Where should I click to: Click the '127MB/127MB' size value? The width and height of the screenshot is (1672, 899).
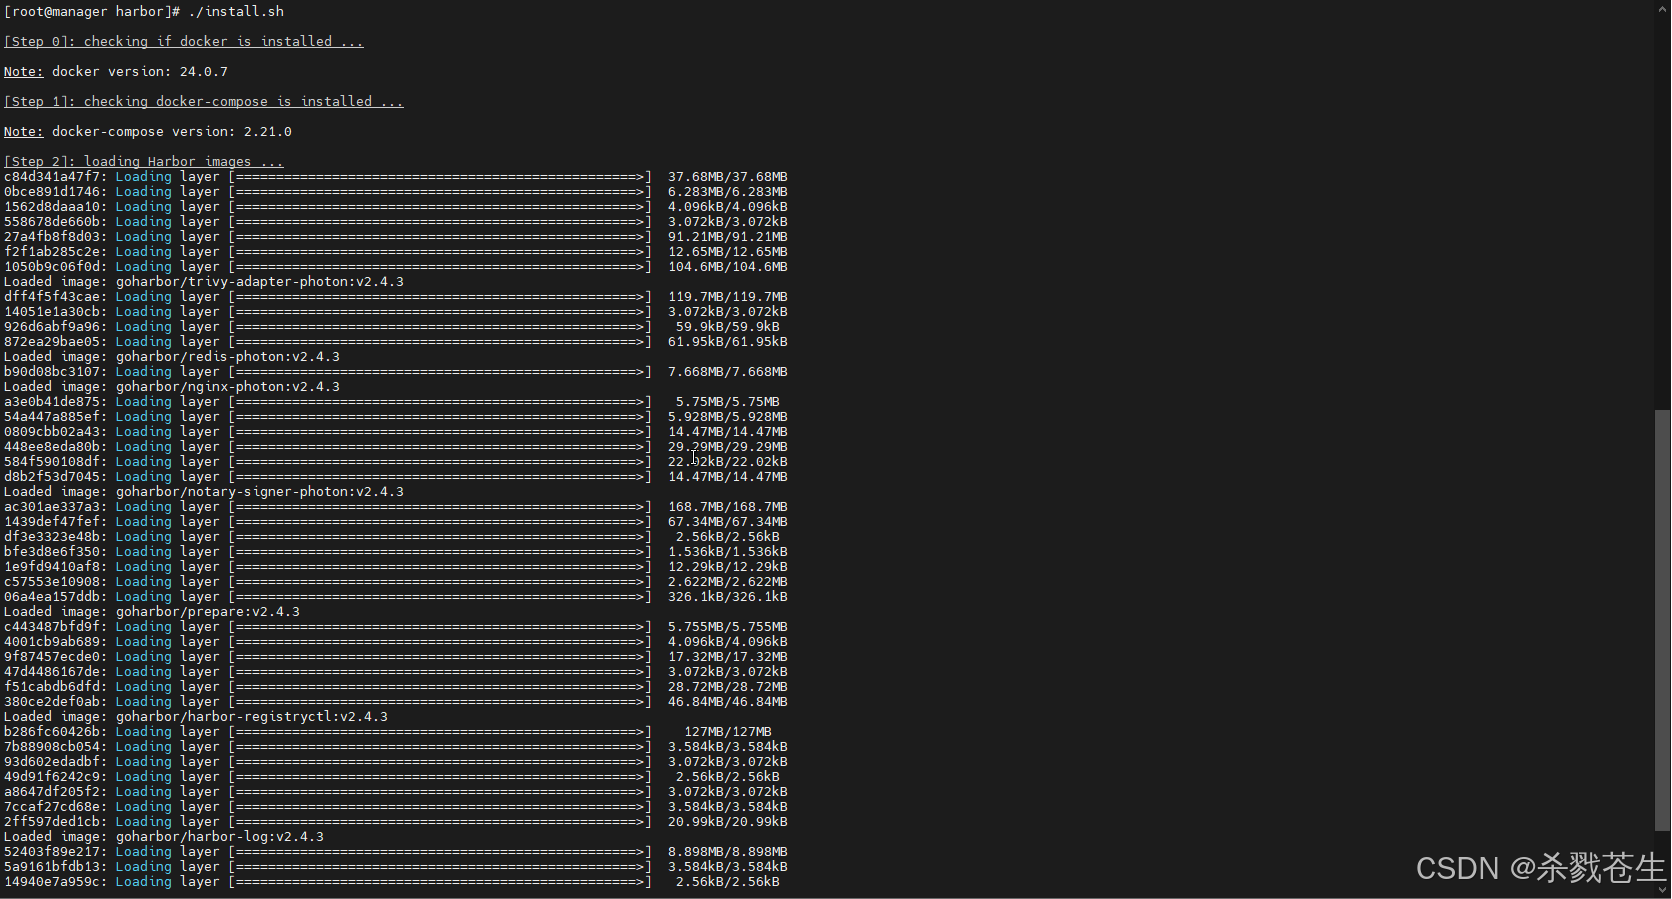point(728,732)
